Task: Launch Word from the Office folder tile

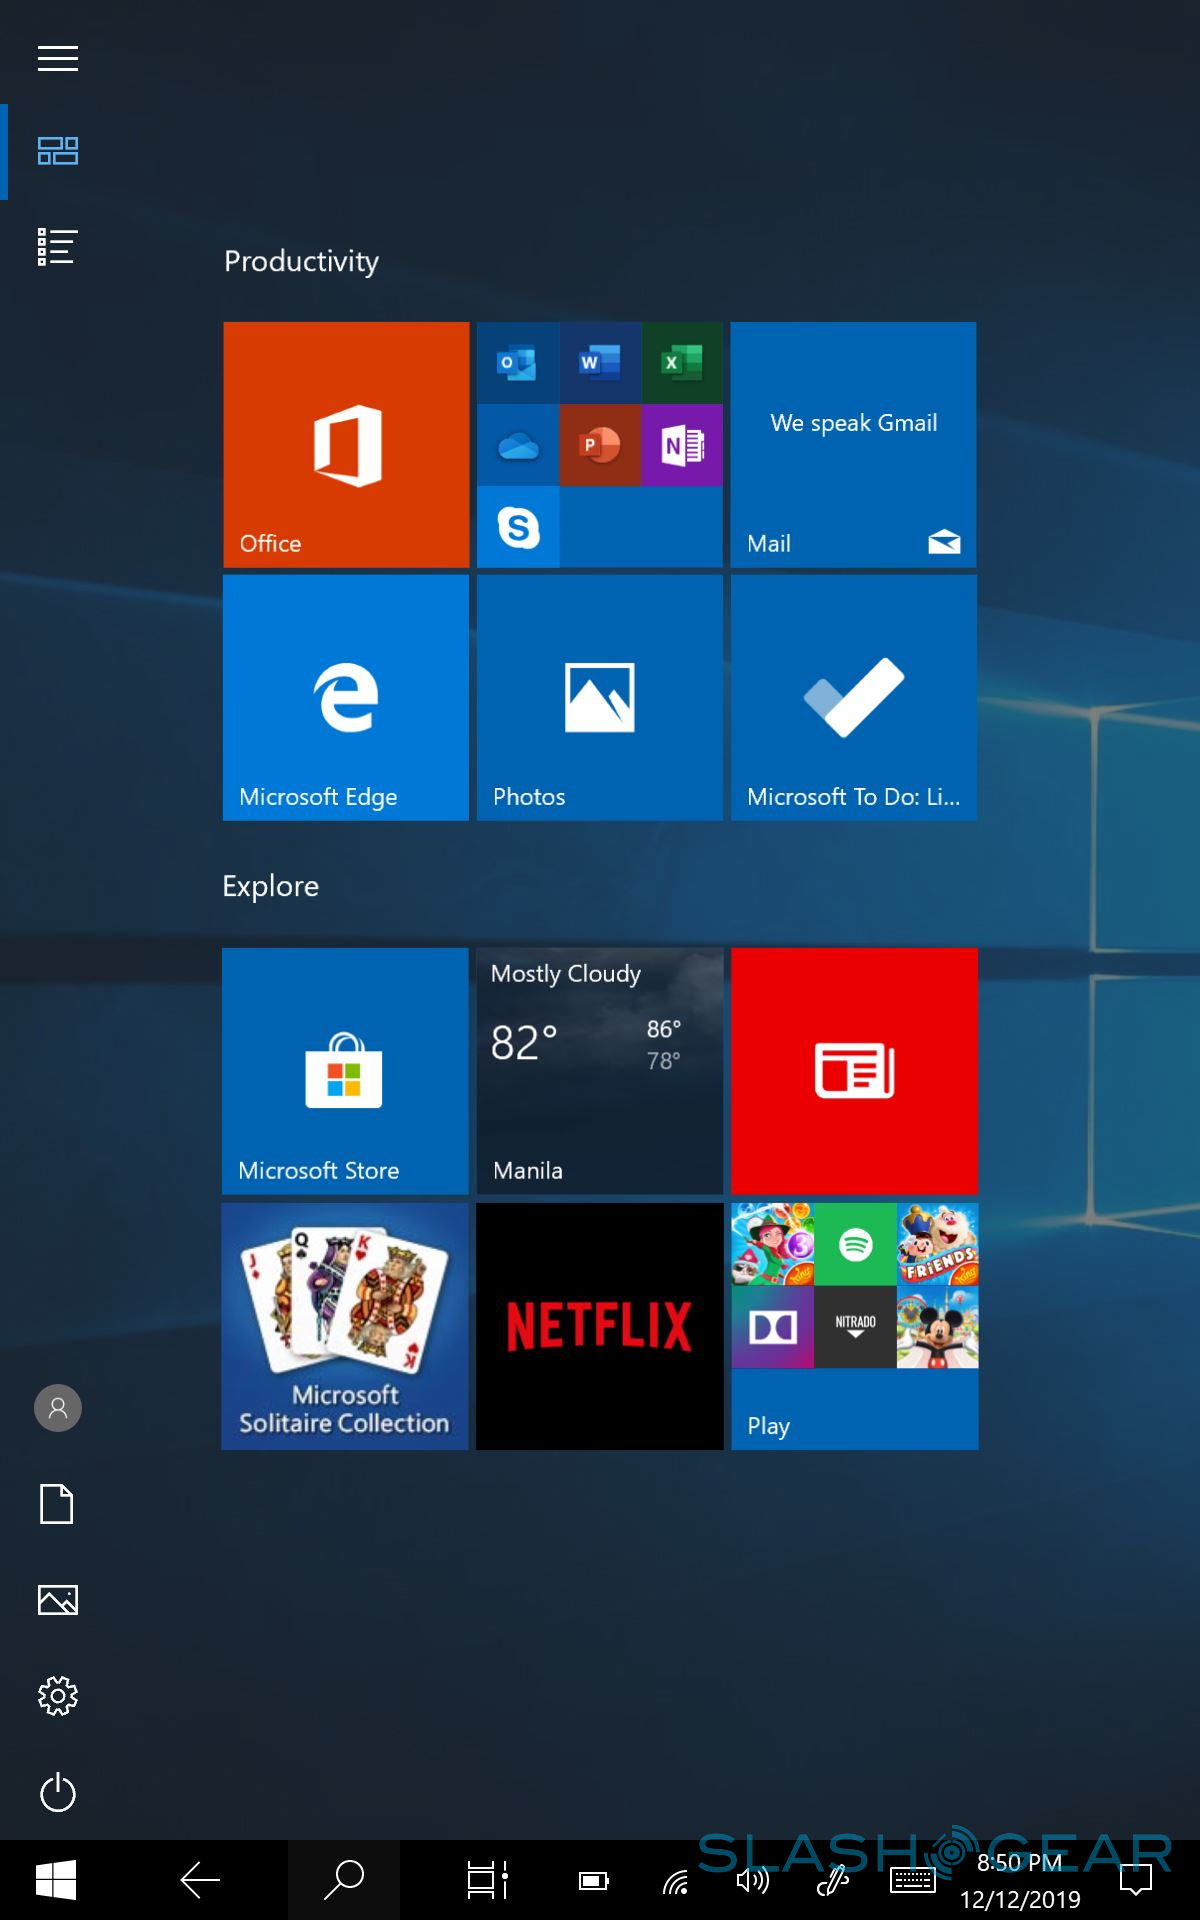Action: point(600,363)
